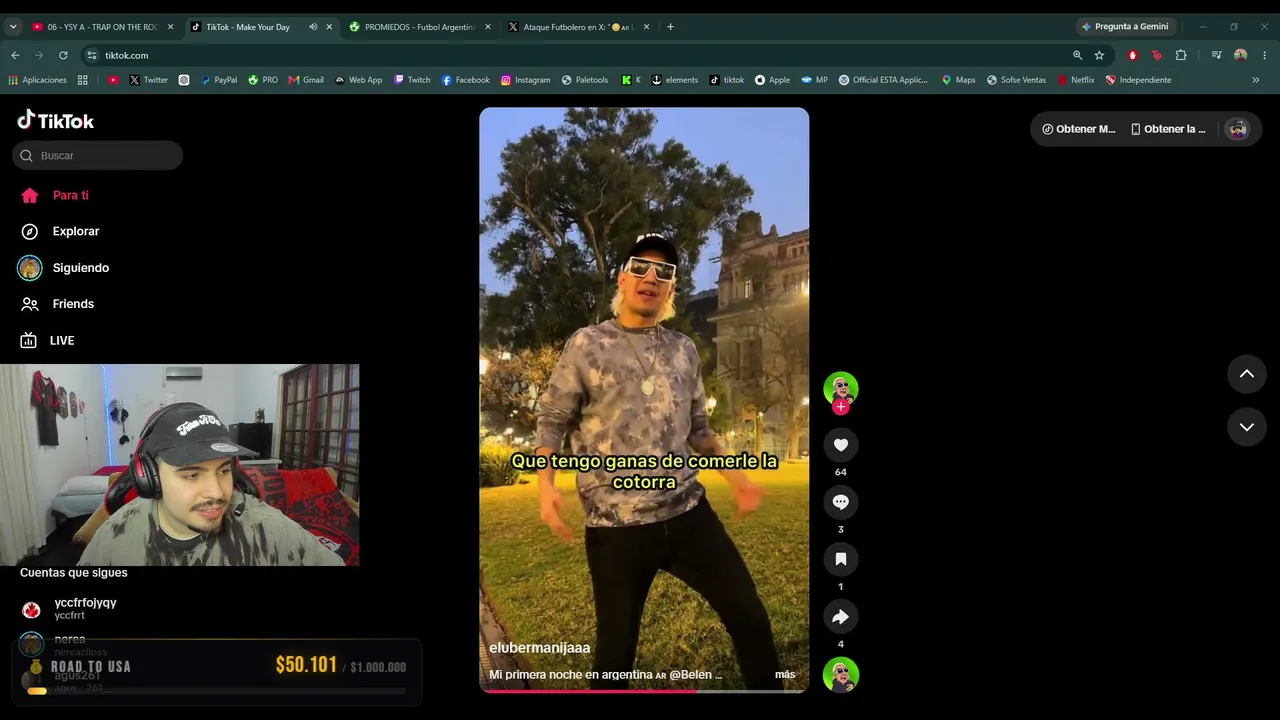Open the PayPal bookmark
1280x720 pixels.
[219, 80]
